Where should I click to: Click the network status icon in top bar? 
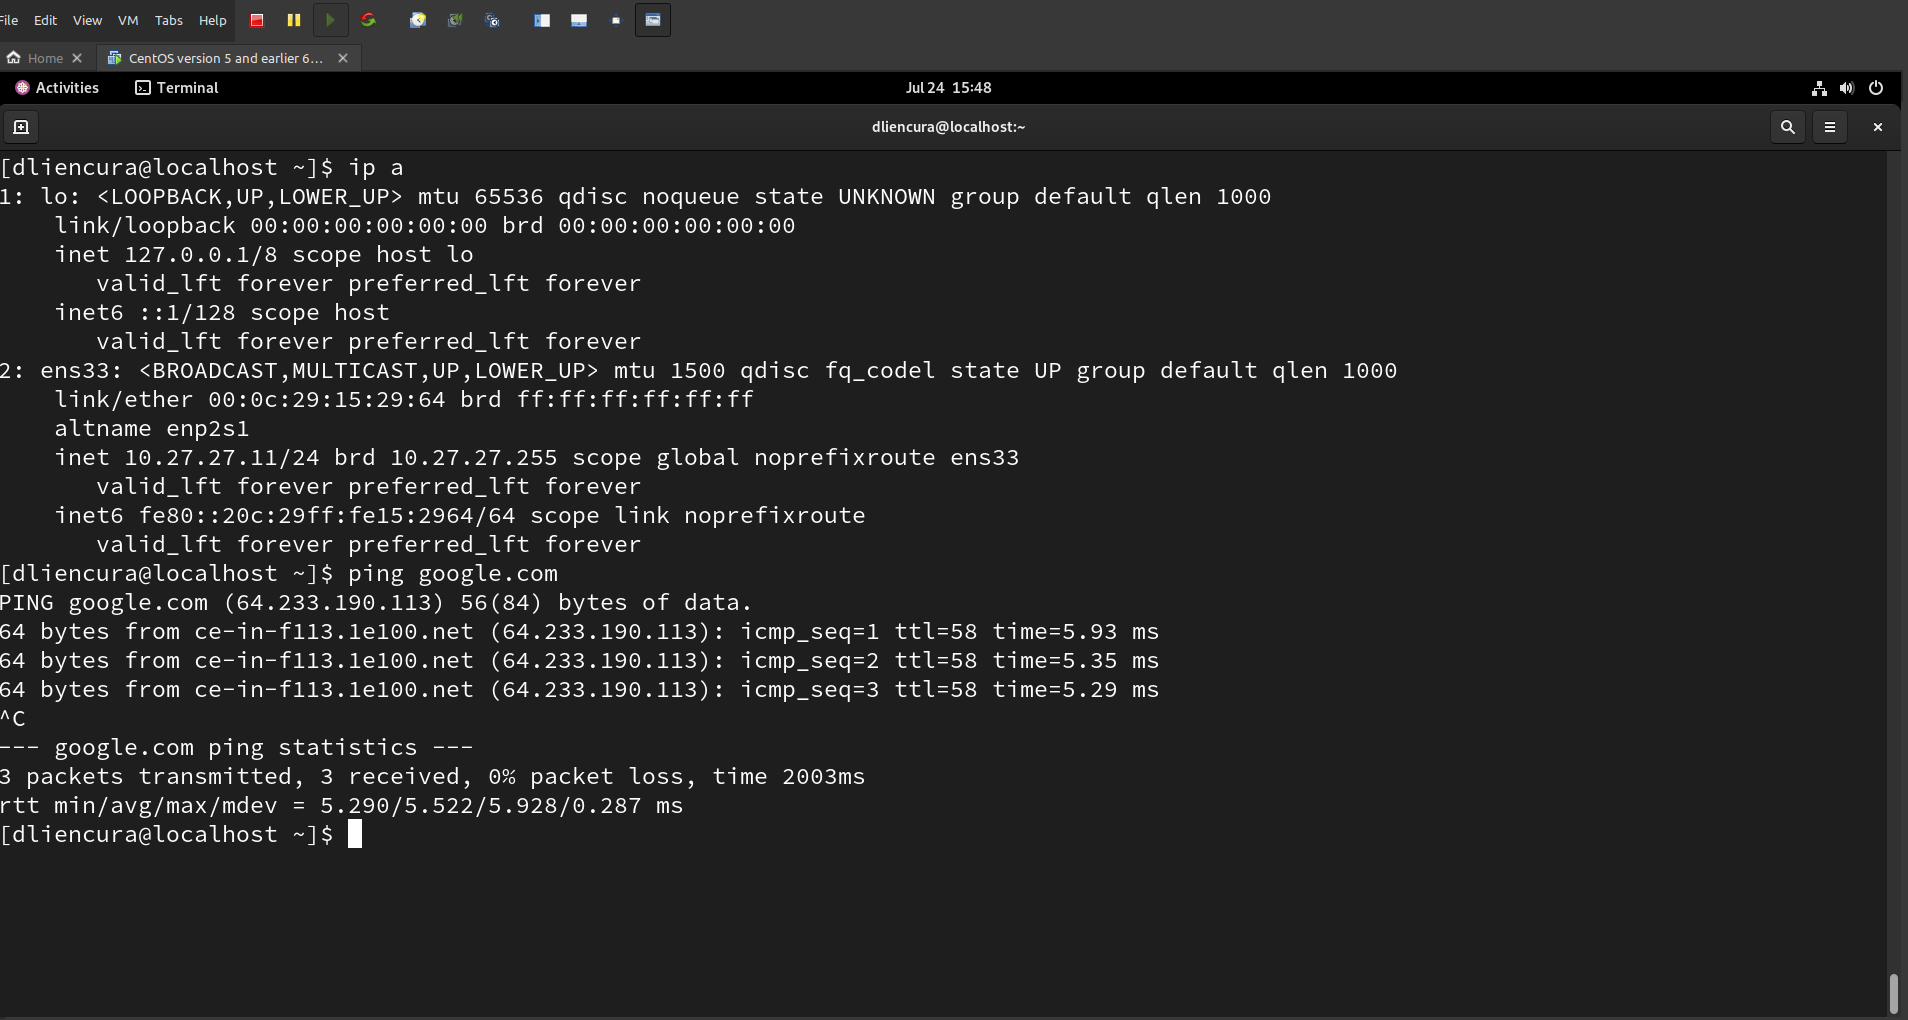[1819, 88]
